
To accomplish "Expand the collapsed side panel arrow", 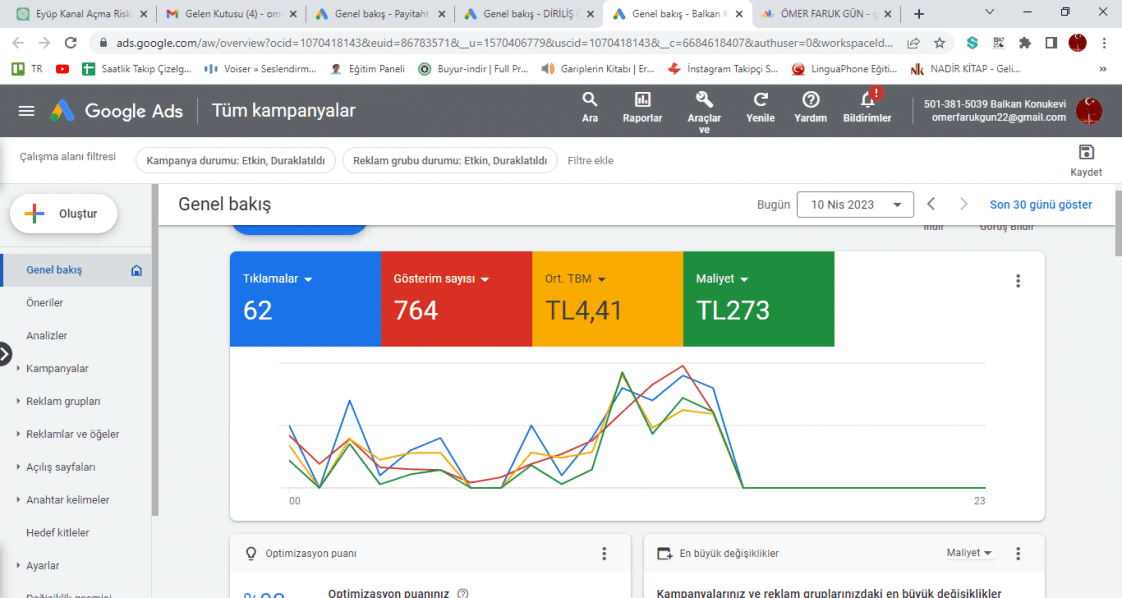I will 4,353.
